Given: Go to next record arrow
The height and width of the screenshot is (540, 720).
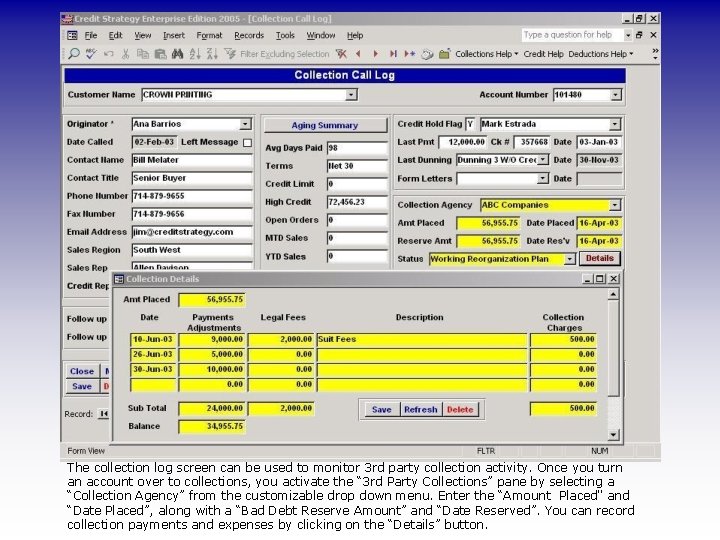Looking at the screenshot, I should coord(376,54).
